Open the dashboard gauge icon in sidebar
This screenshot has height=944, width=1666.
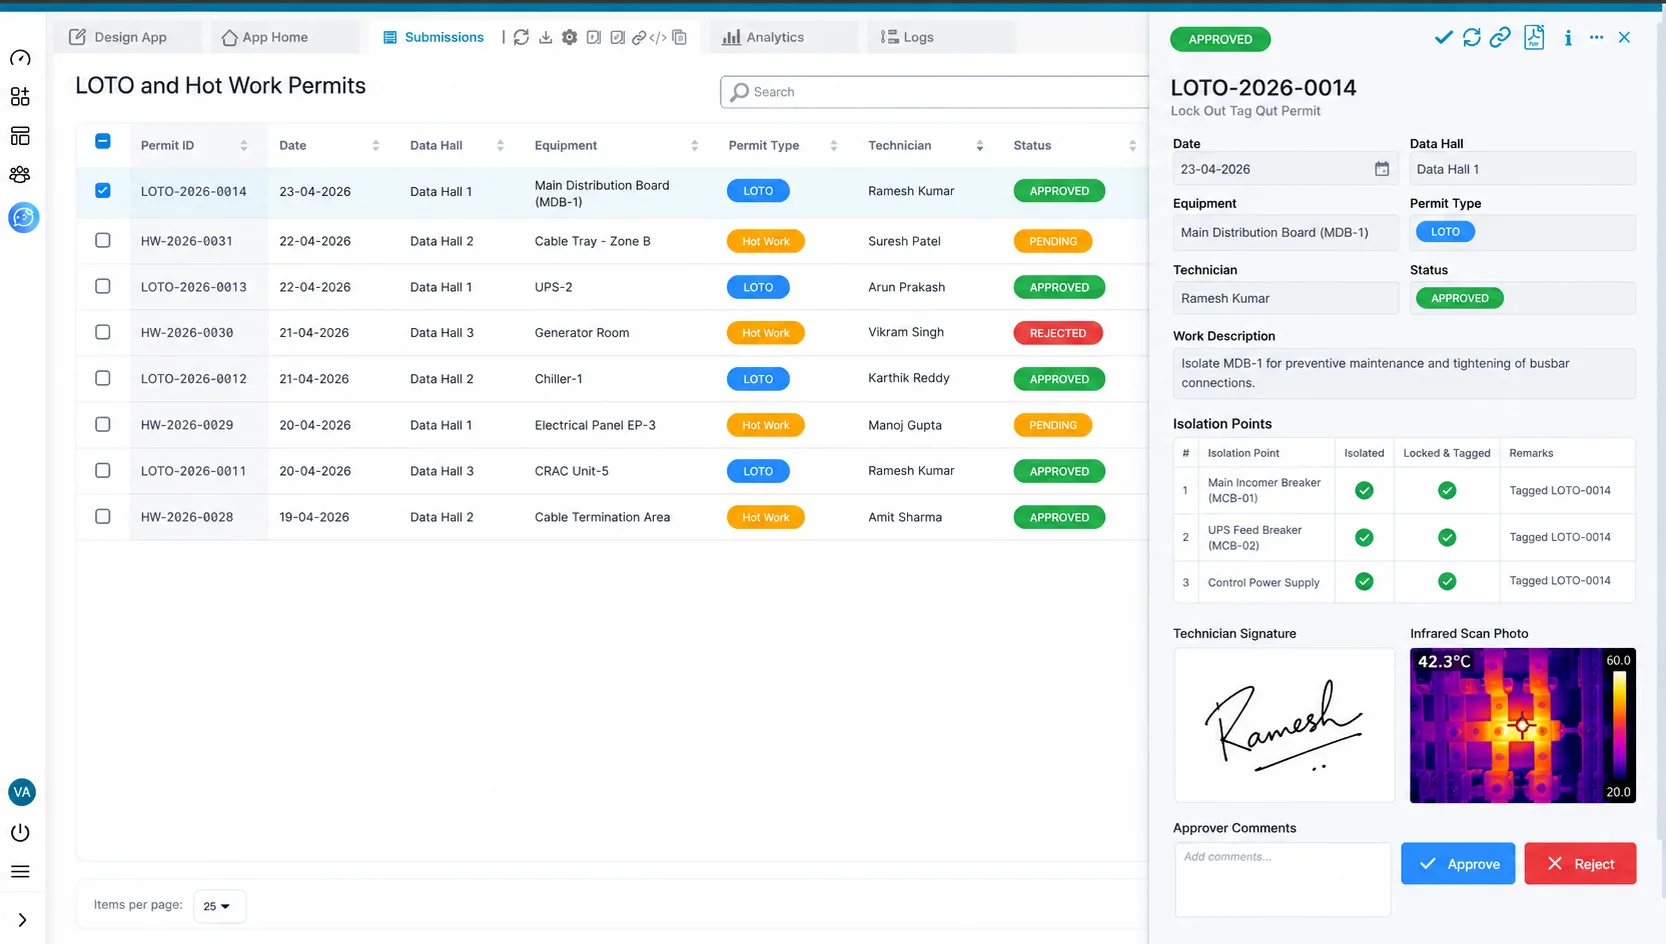pyautogui.click(x=20, y=58)
